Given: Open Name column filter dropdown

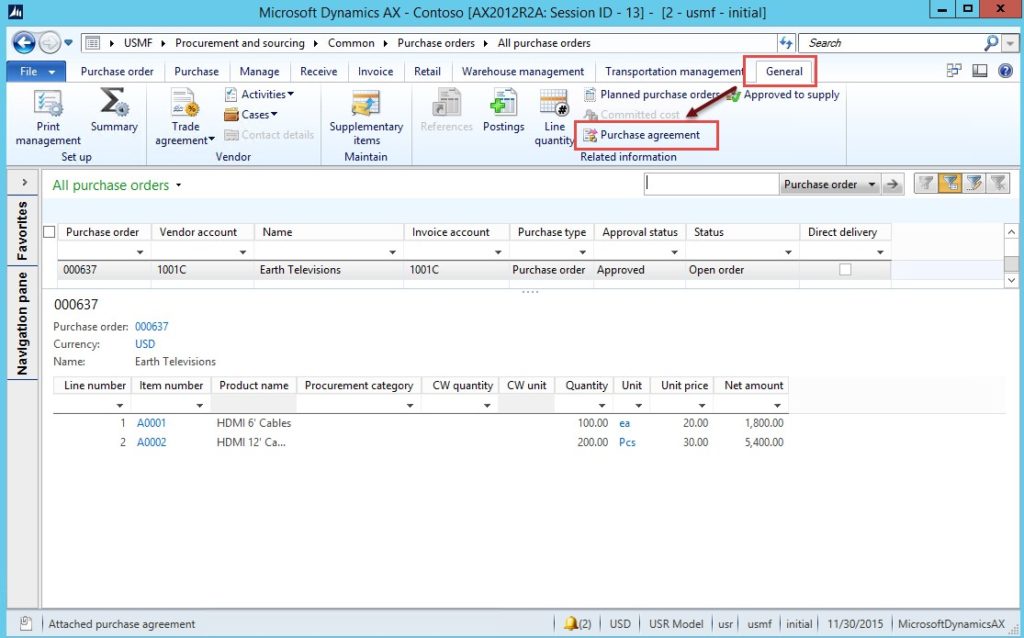Looking at the screenshot, I should click(392, 252).
